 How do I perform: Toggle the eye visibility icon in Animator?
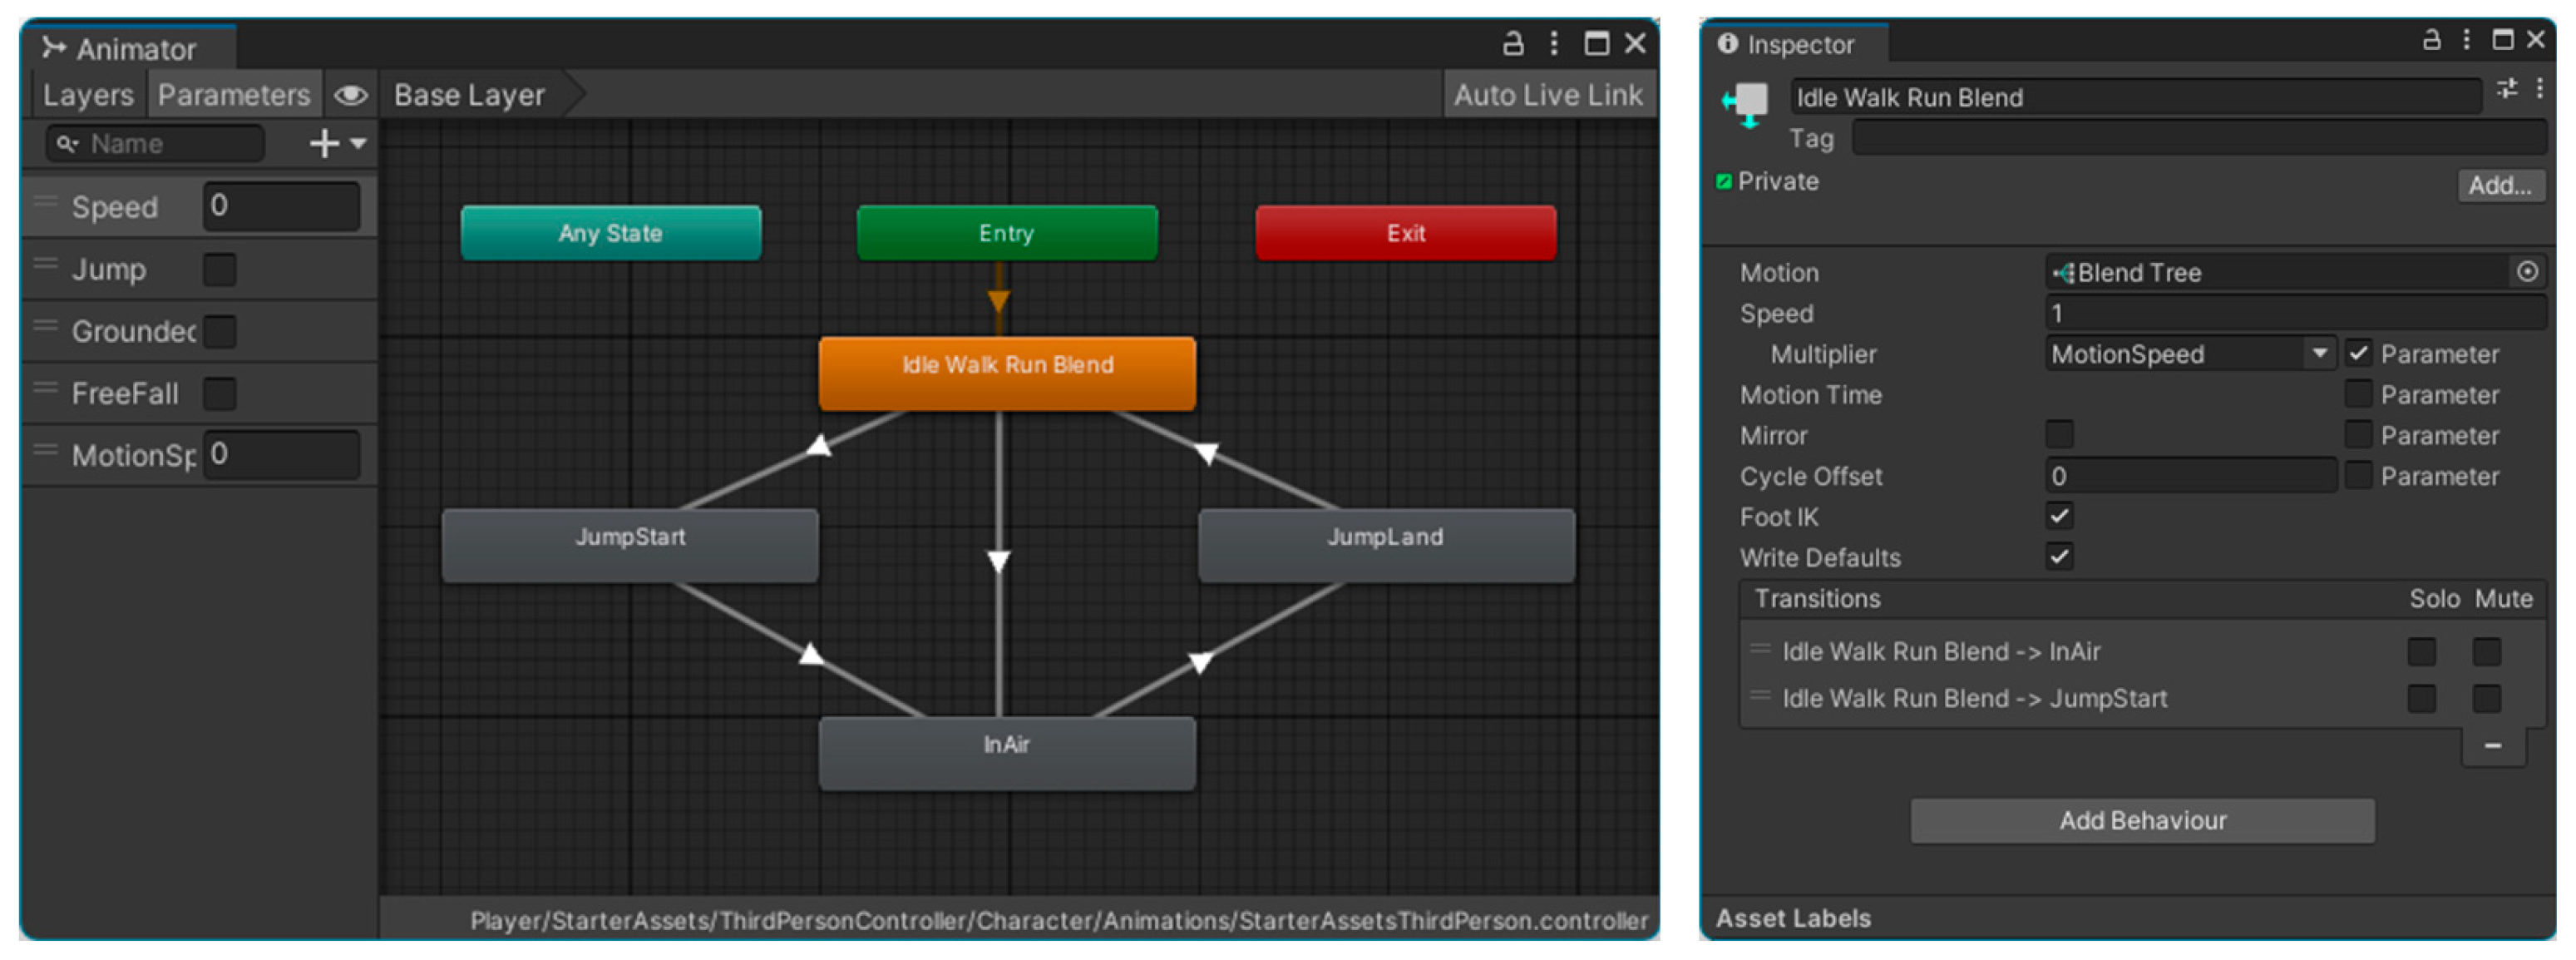[x=350, y=95]
